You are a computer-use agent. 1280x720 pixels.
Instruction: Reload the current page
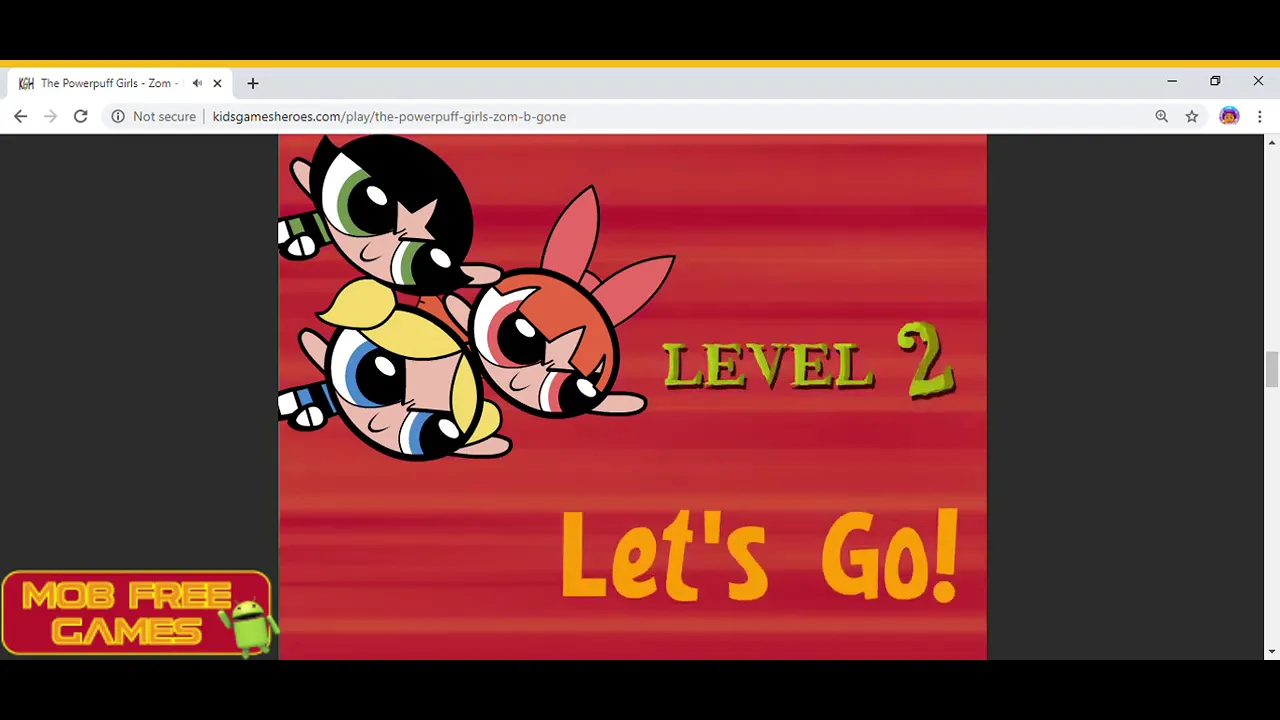pos(80,116)
